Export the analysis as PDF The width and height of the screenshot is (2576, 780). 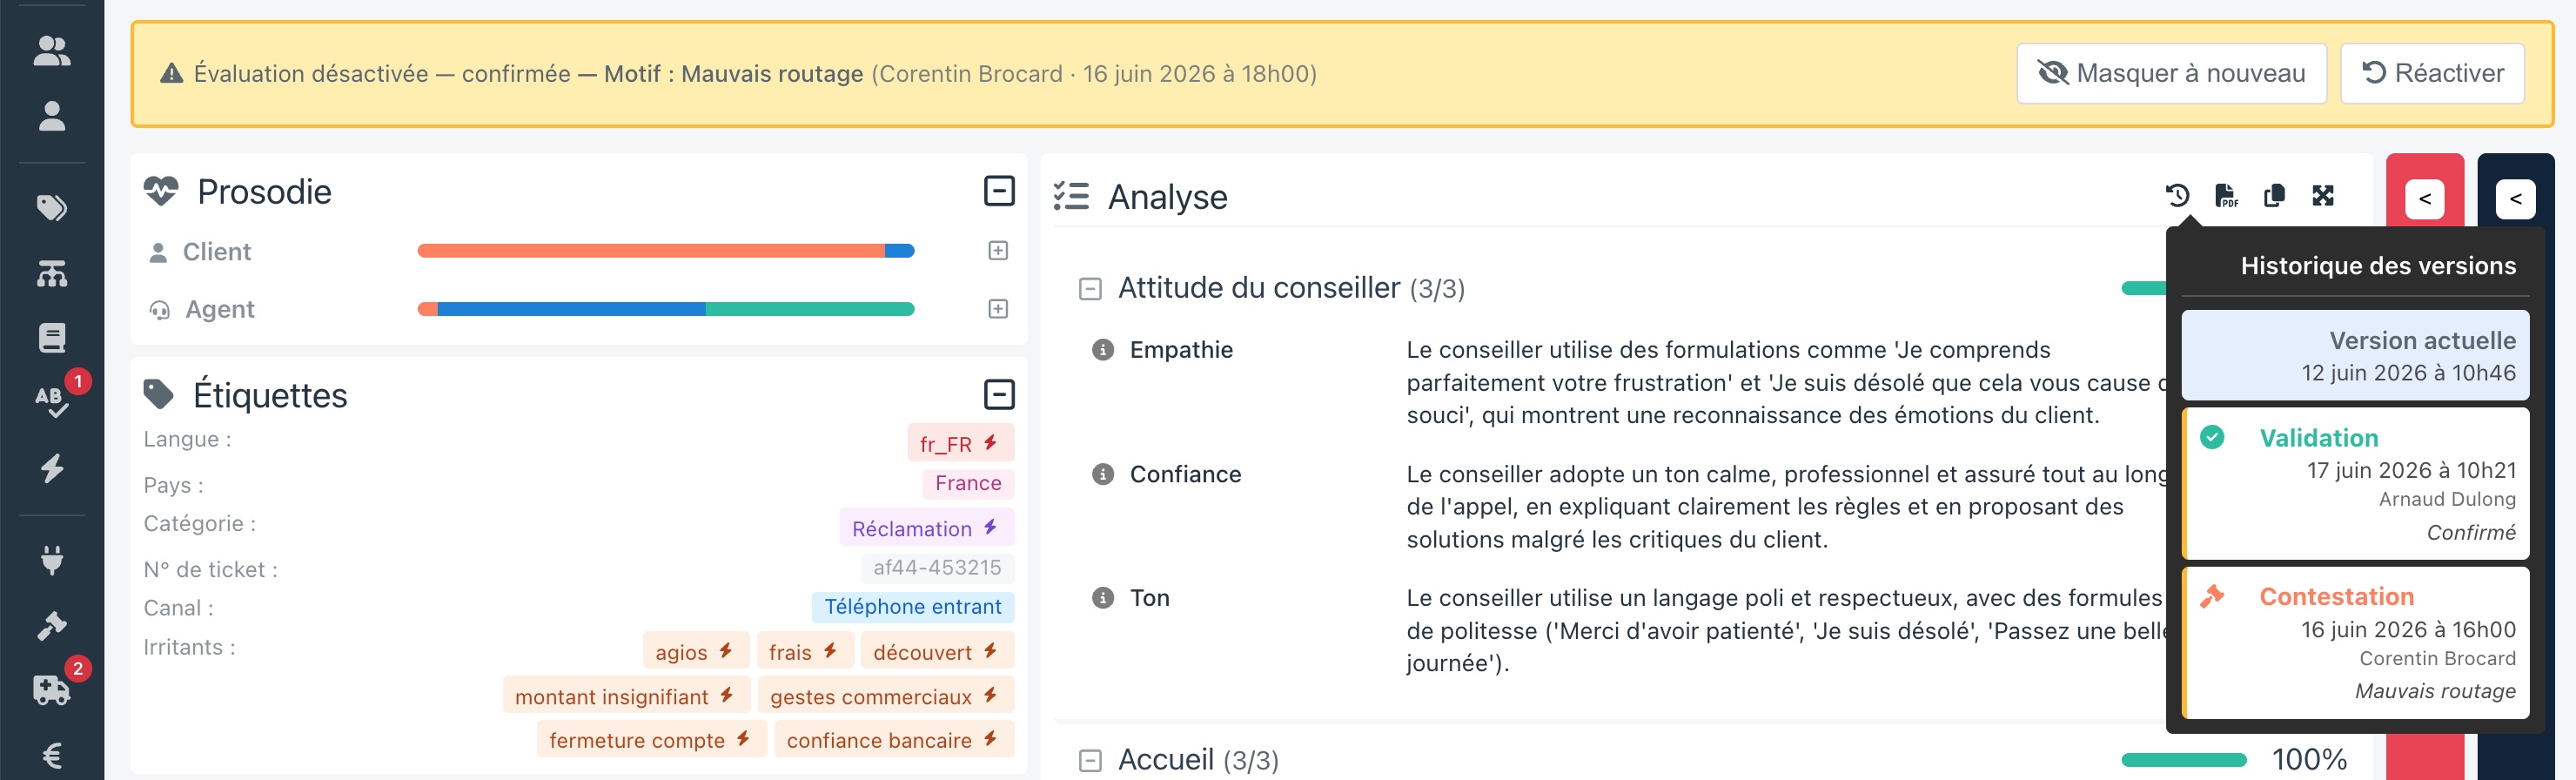point(2226,195)
